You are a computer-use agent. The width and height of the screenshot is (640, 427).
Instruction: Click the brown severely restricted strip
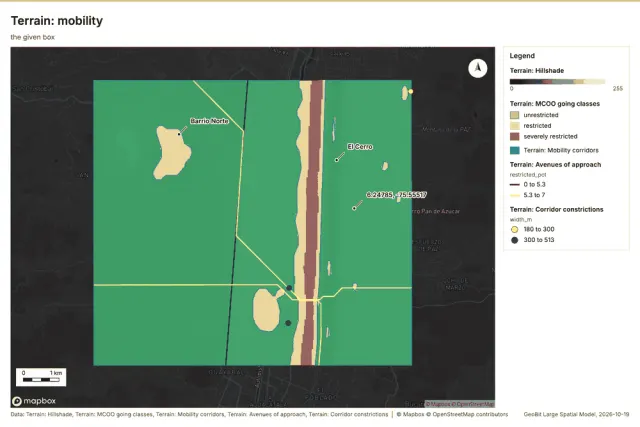(x=313, y=220)
